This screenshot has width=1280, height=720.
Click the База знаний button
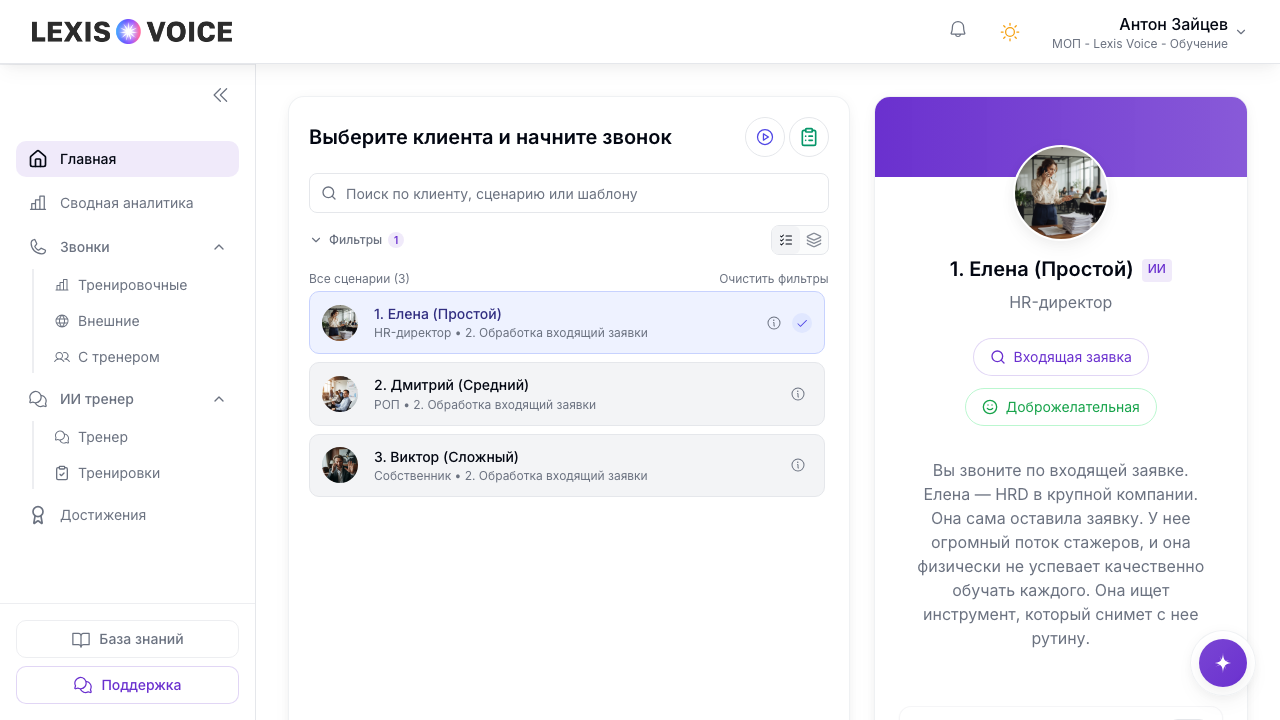(x=127, y=639)
